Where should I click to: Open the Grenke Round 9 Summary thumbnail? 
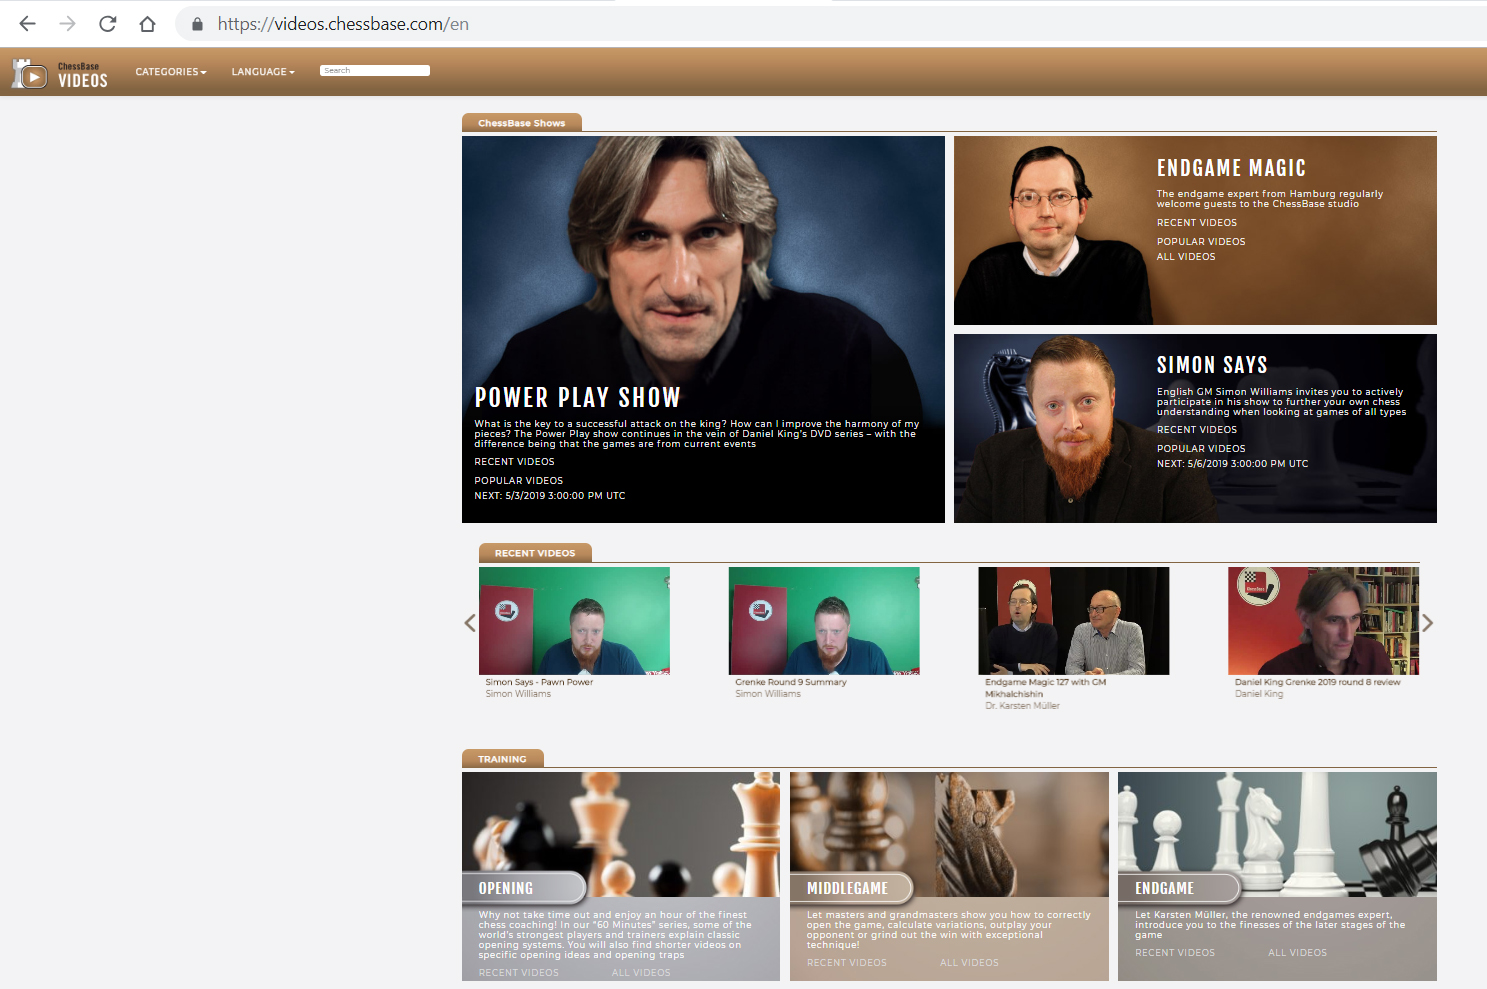824,621
